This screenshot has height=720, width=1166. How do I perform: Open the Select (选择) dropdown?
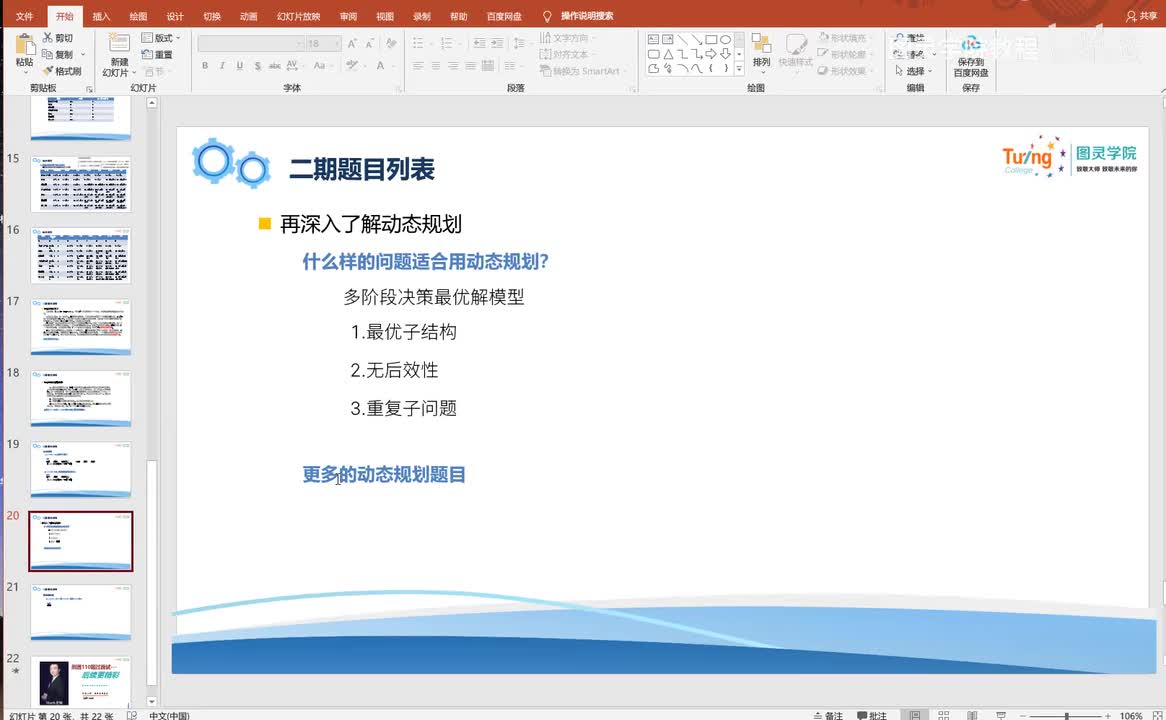pyautogui.click(x=913, y=71)
